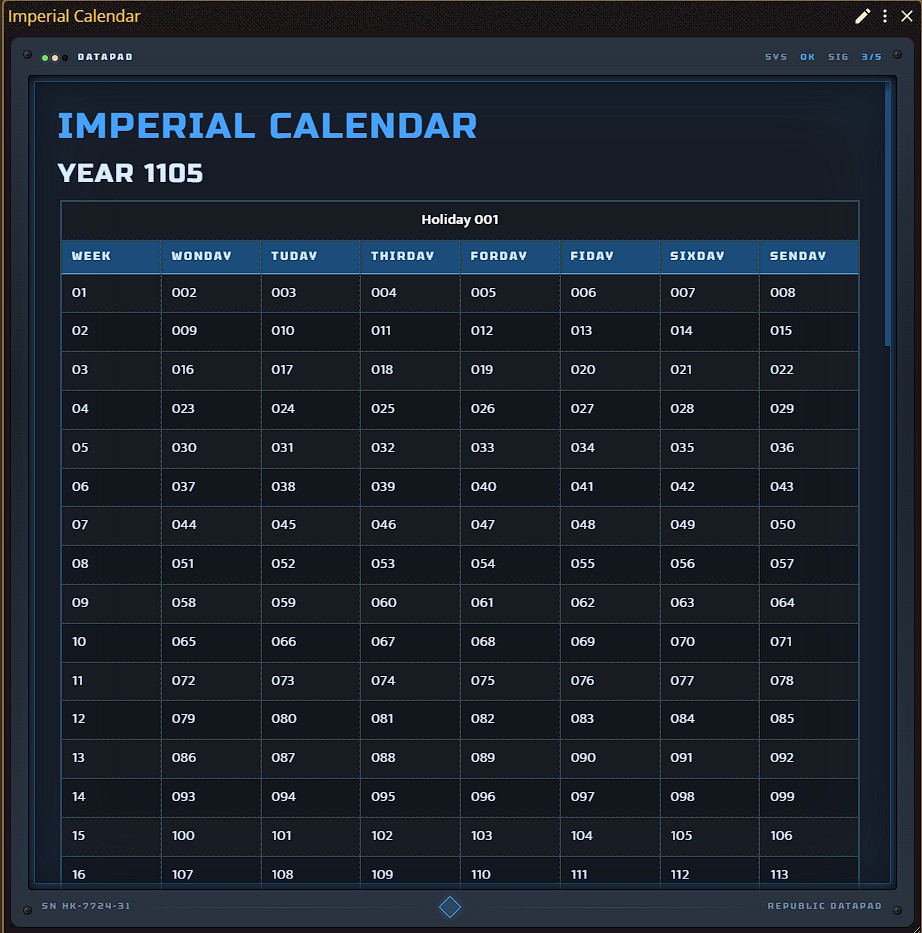Select day 002 cell
The width and height of the screenshot is (922, 933).
[x=211, y=293]
